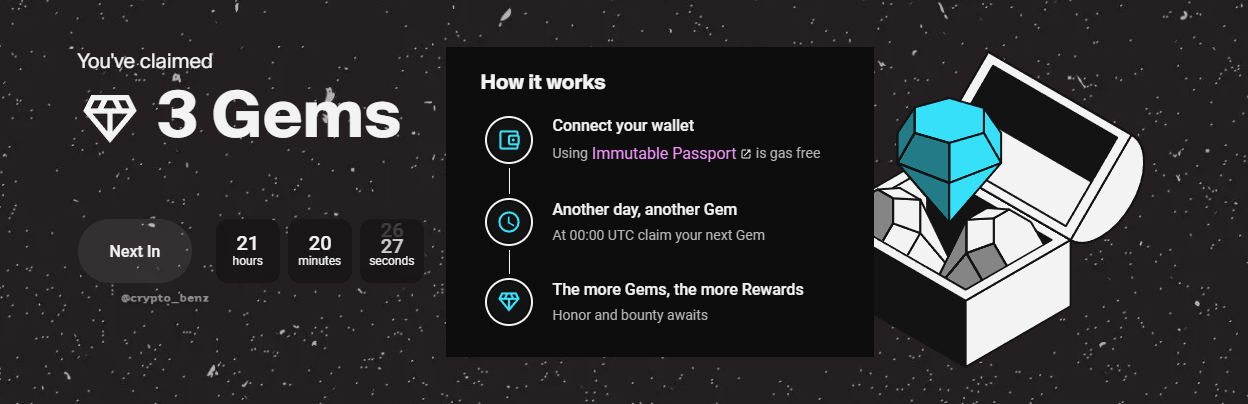This screenshot has width=1248, height=404.
Task: Click the external link icon after Immutable Passport
Action: tap(745, 154)
